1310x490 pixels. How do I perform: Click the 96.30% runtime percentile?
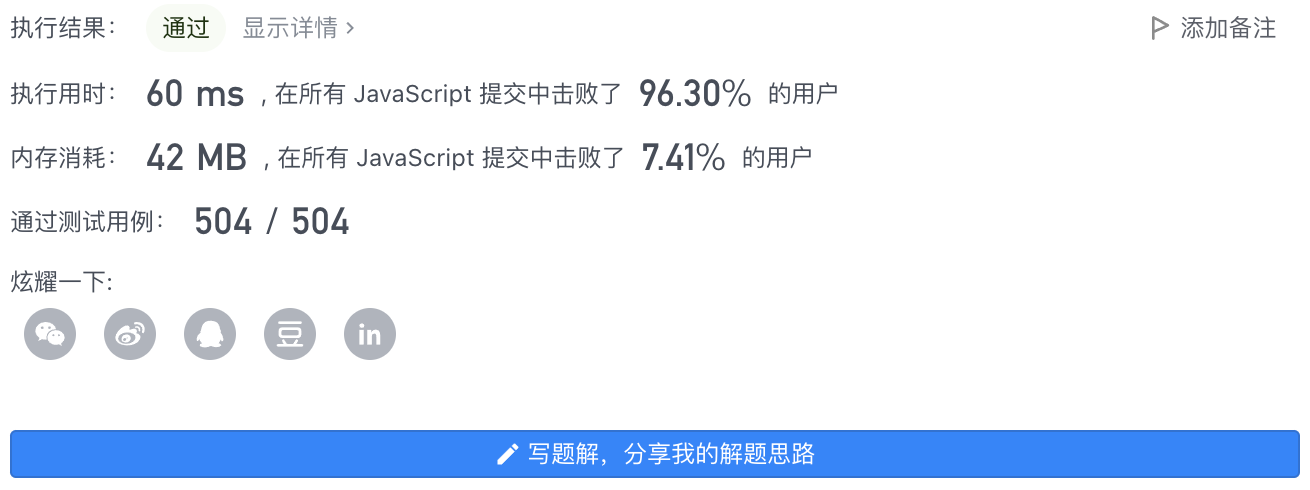695,94
